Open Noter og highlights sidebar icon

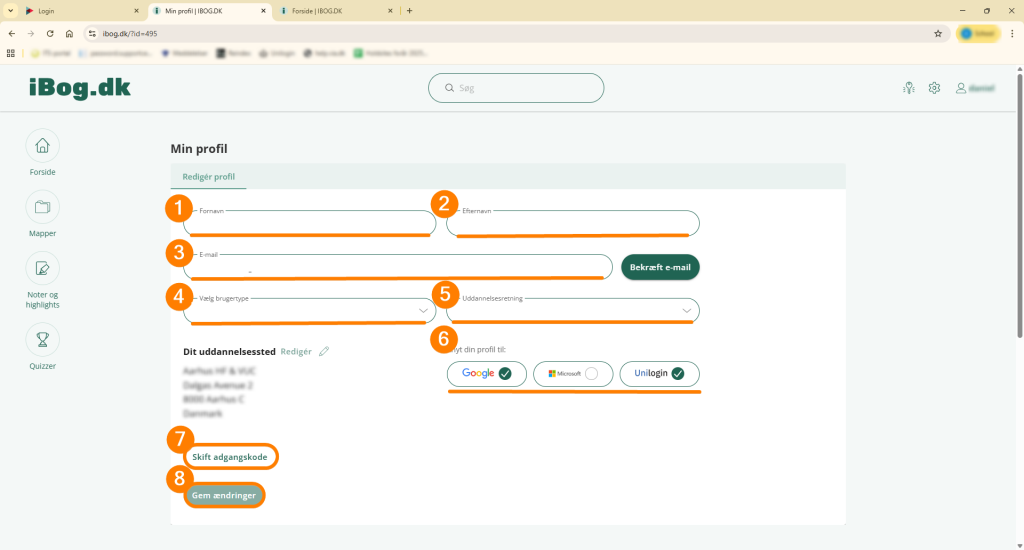coord(42,268)
